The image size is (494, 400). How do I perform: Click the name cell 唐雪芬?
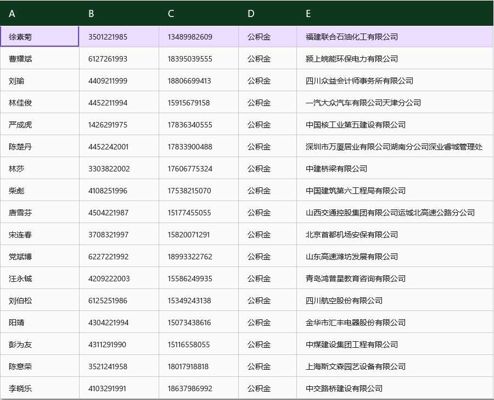39,213
